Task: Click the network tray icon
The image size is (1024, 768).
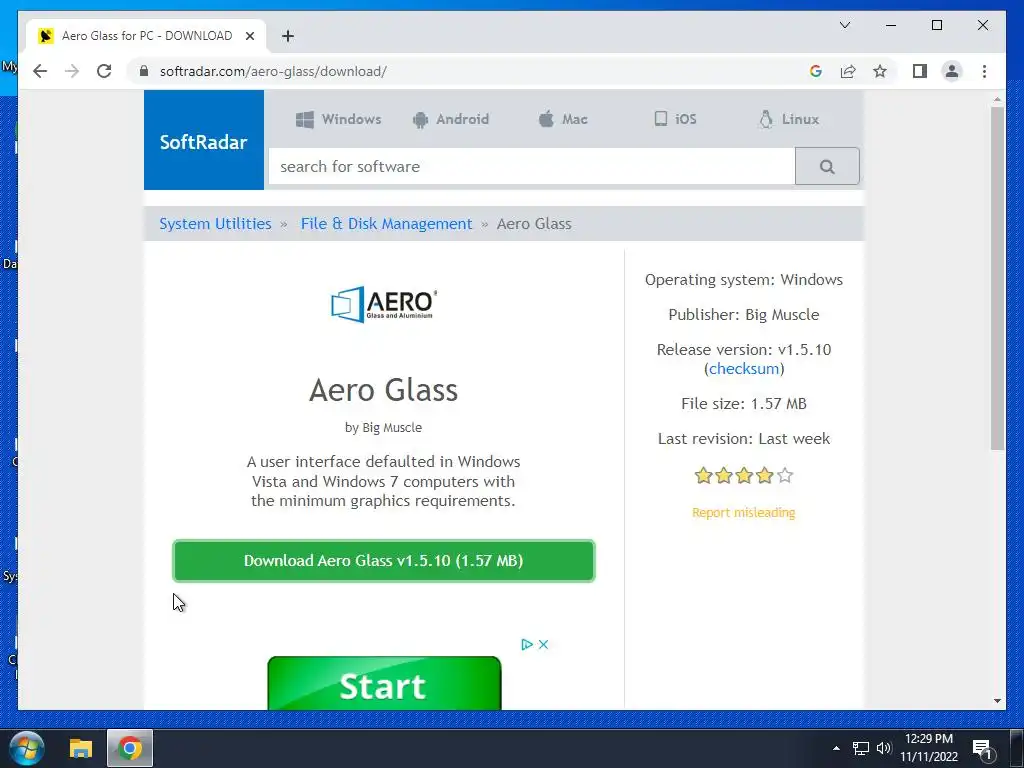Action: [861, 748]
